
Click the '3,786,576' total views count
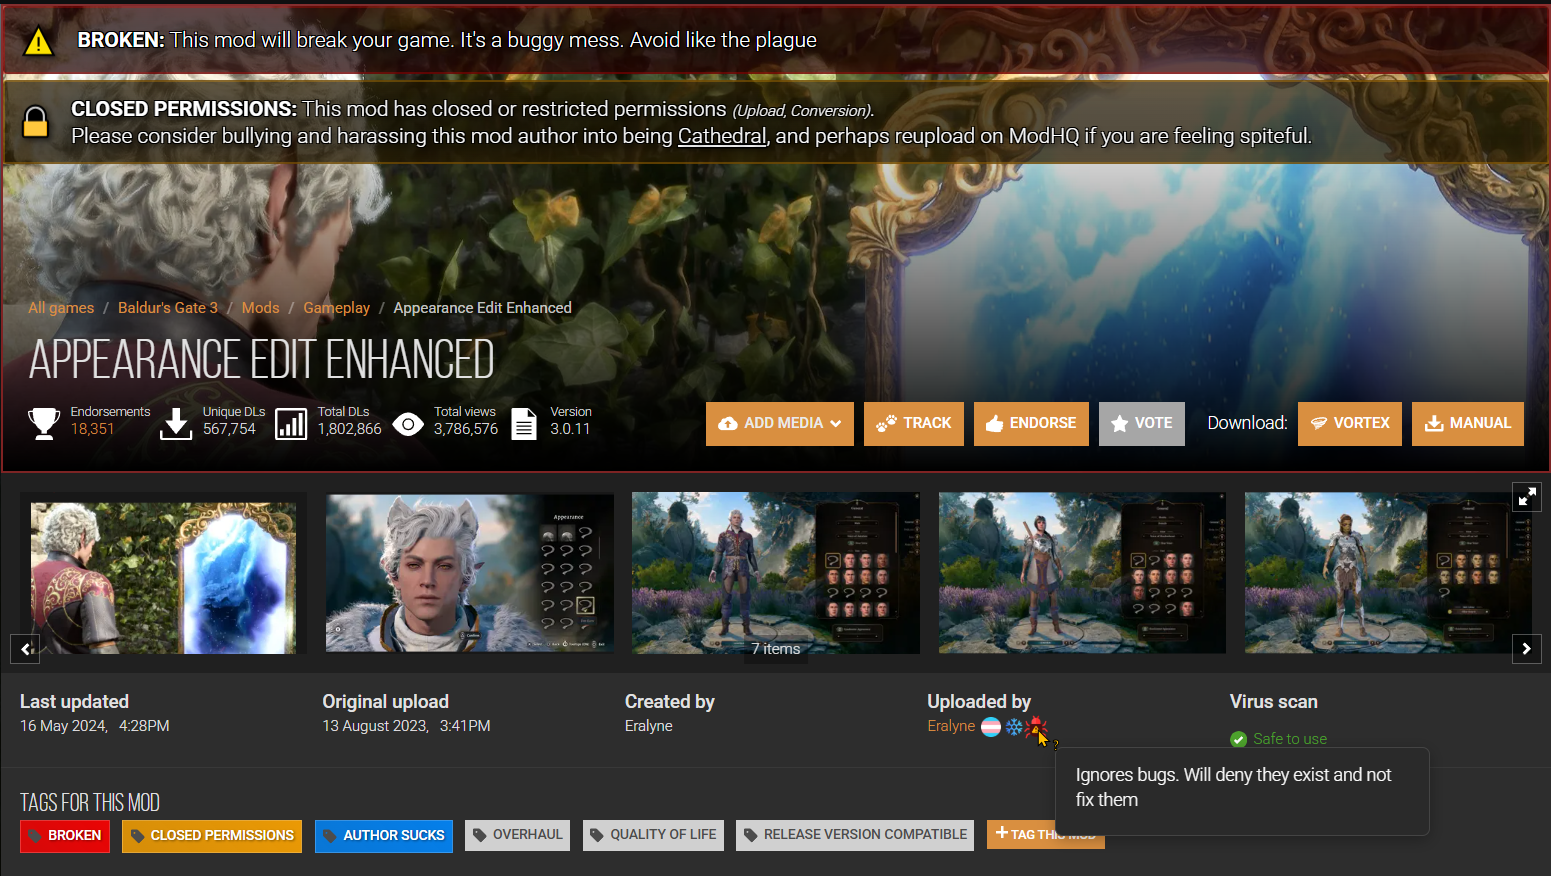tap(466, 429)
